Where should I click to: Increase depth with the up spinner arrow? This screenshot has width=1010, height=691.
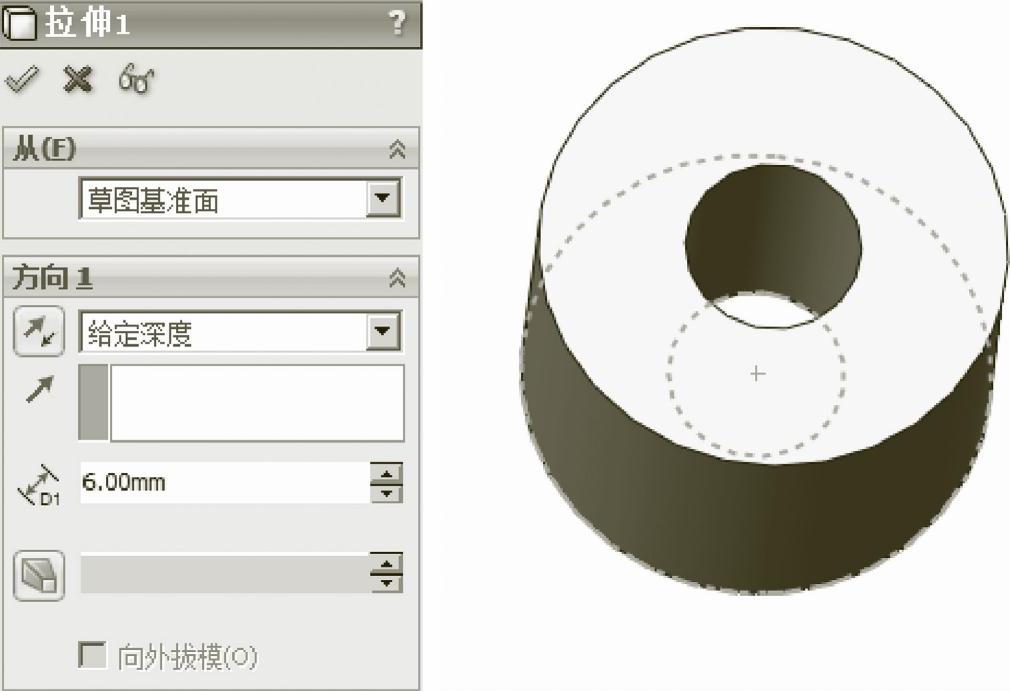click(x=386, y=473)
